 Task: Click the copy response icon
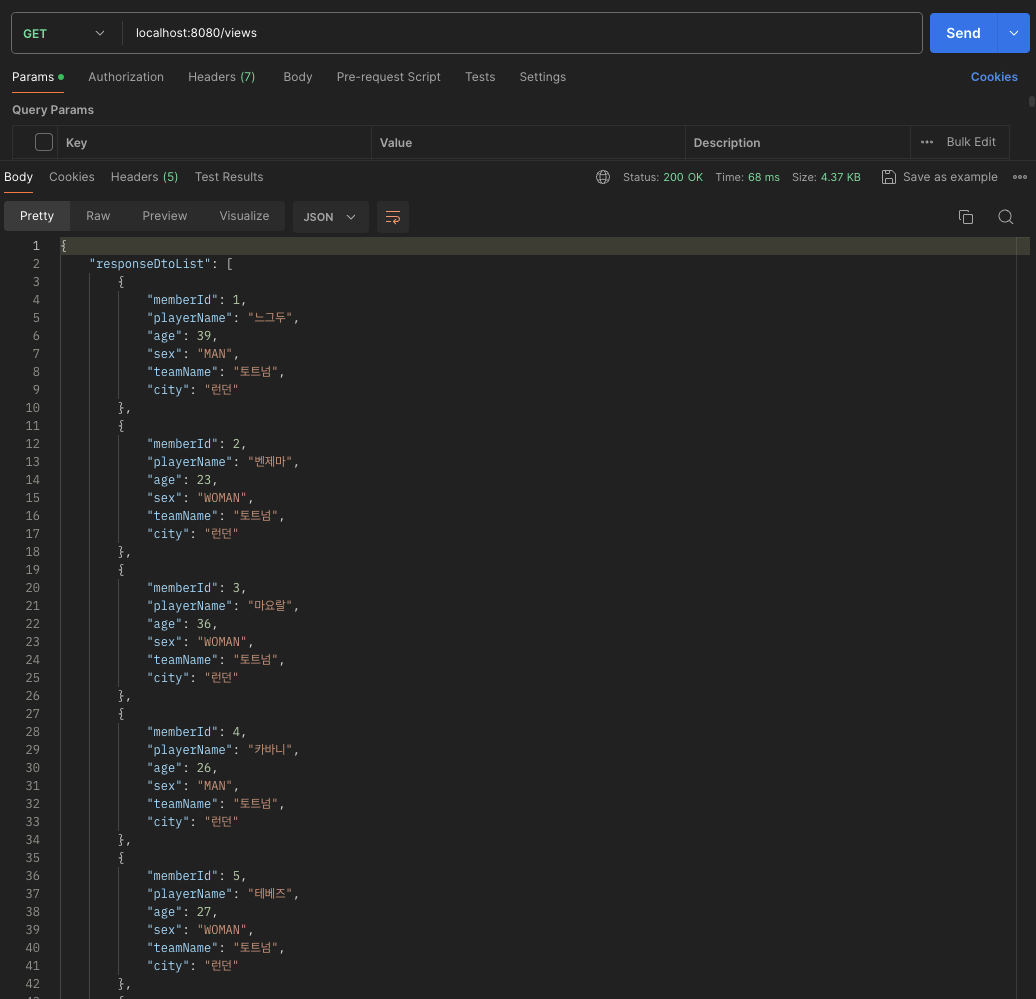click(x=965, y=217)
